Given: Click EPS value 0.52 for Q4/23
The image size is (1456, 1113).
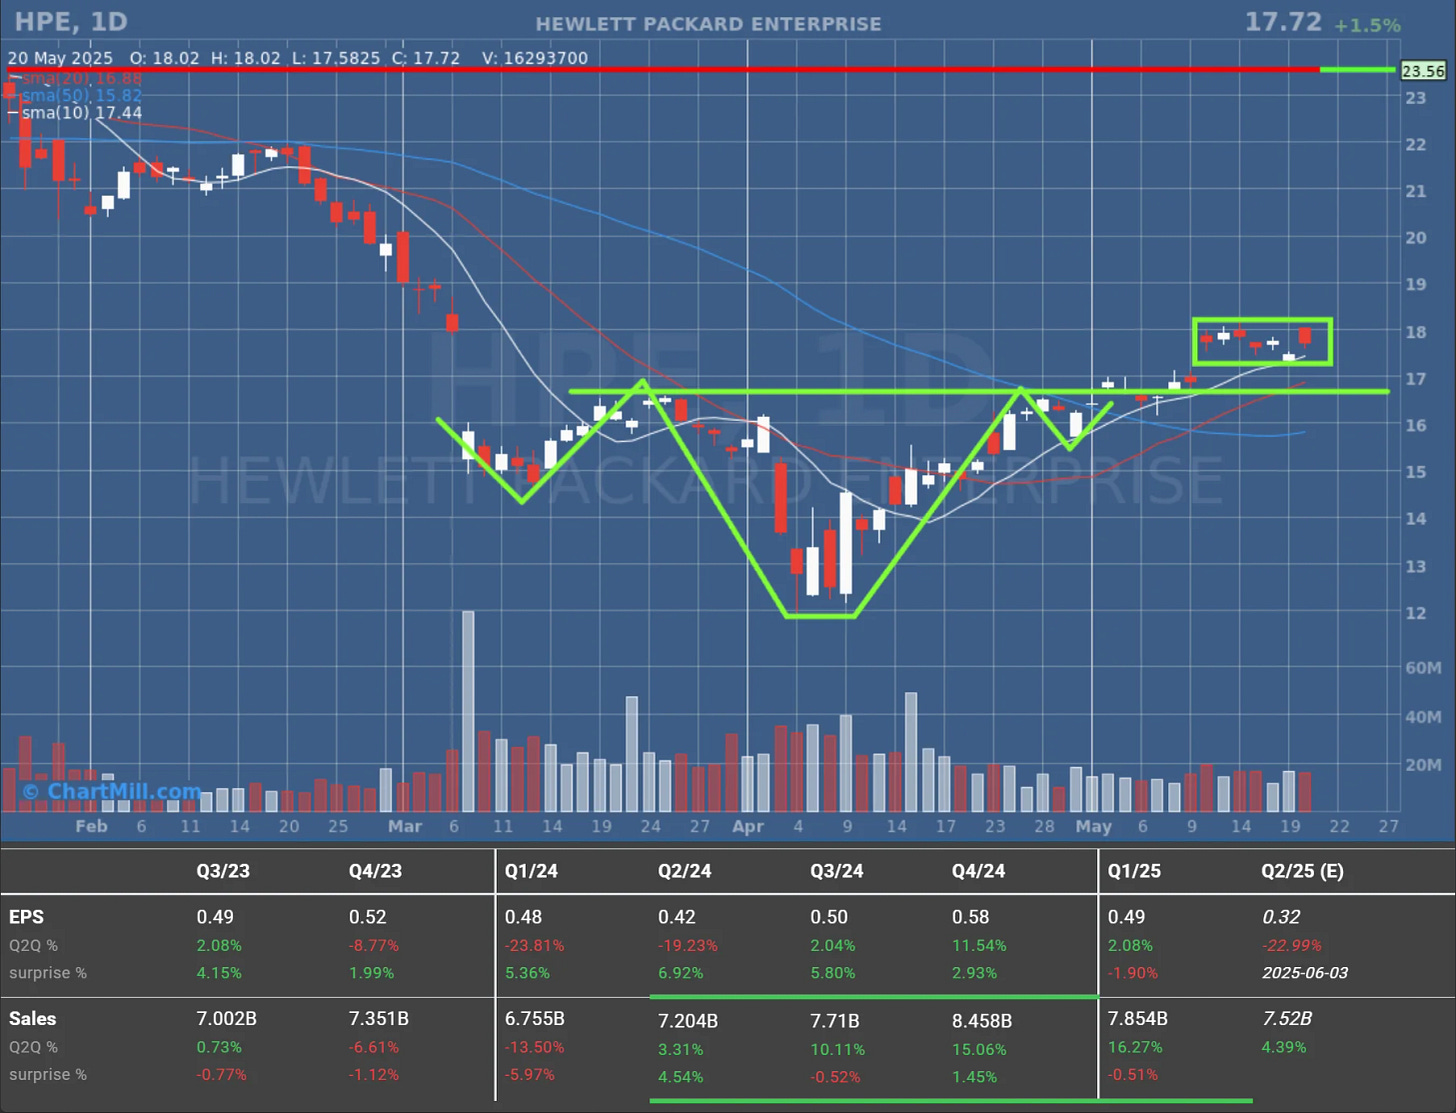Looking at the screenshot, I should click(367, 917).
